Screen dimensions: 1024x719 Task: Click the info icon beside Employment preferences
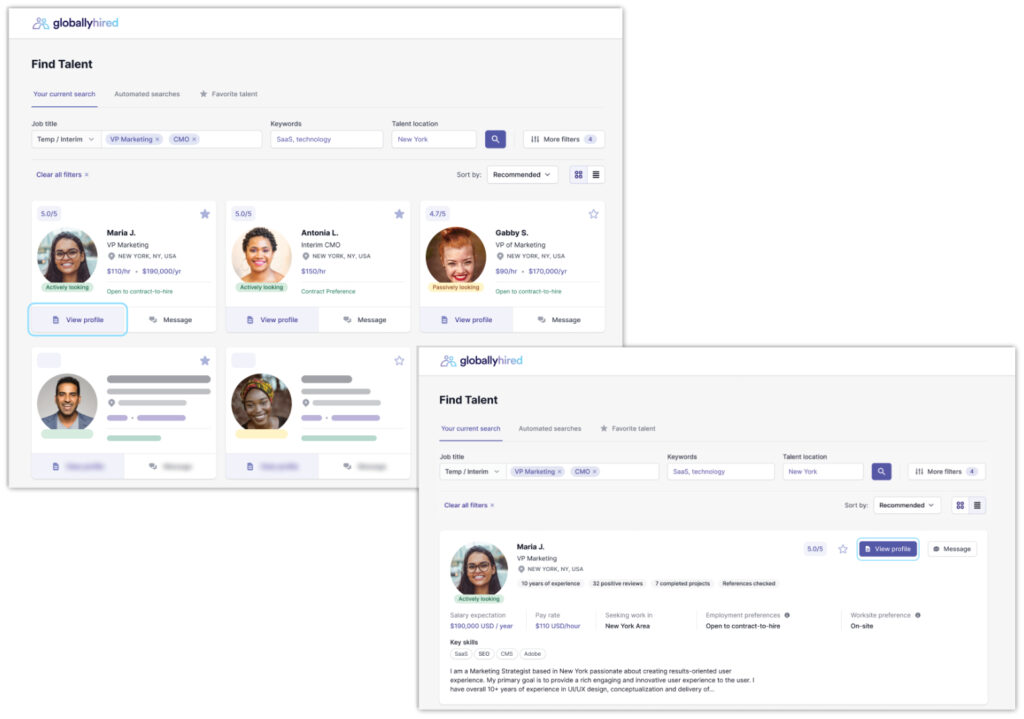(787, 615)
